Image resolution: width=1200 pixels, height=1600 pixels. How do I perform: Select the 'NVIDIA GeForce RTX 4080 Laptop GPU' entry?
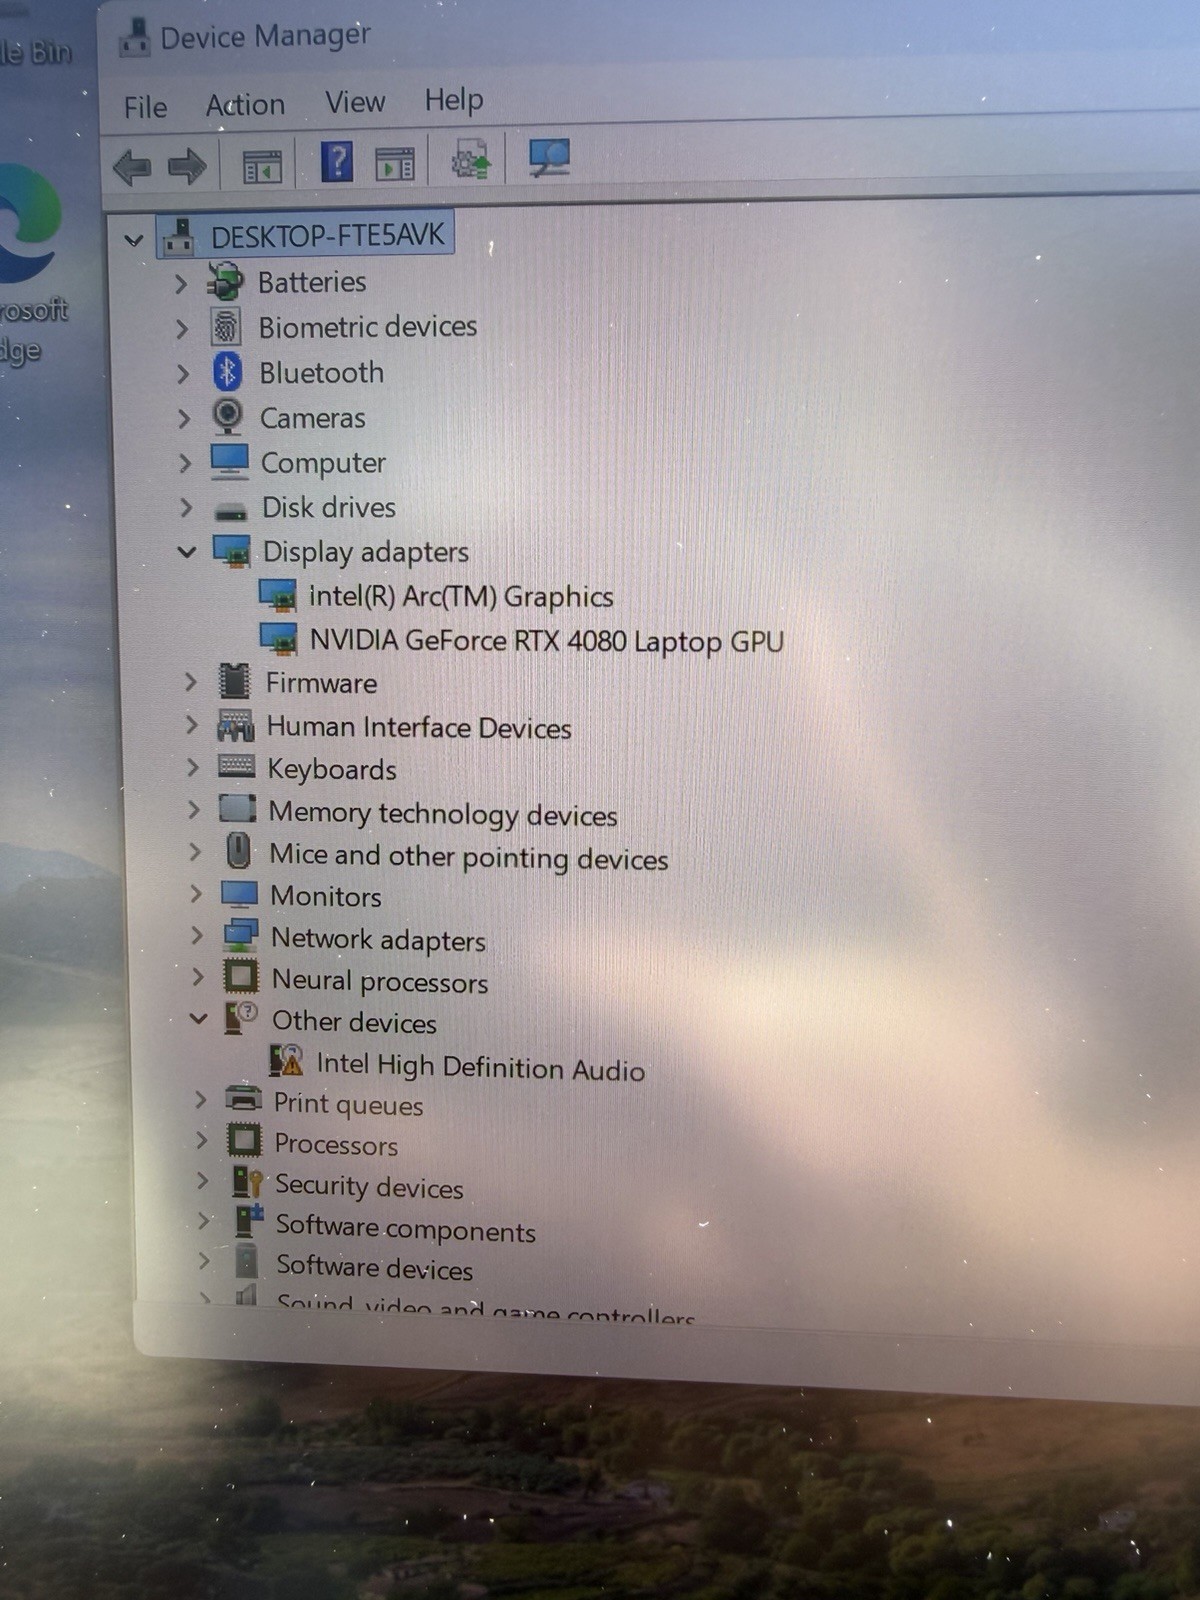coord(546,640)
